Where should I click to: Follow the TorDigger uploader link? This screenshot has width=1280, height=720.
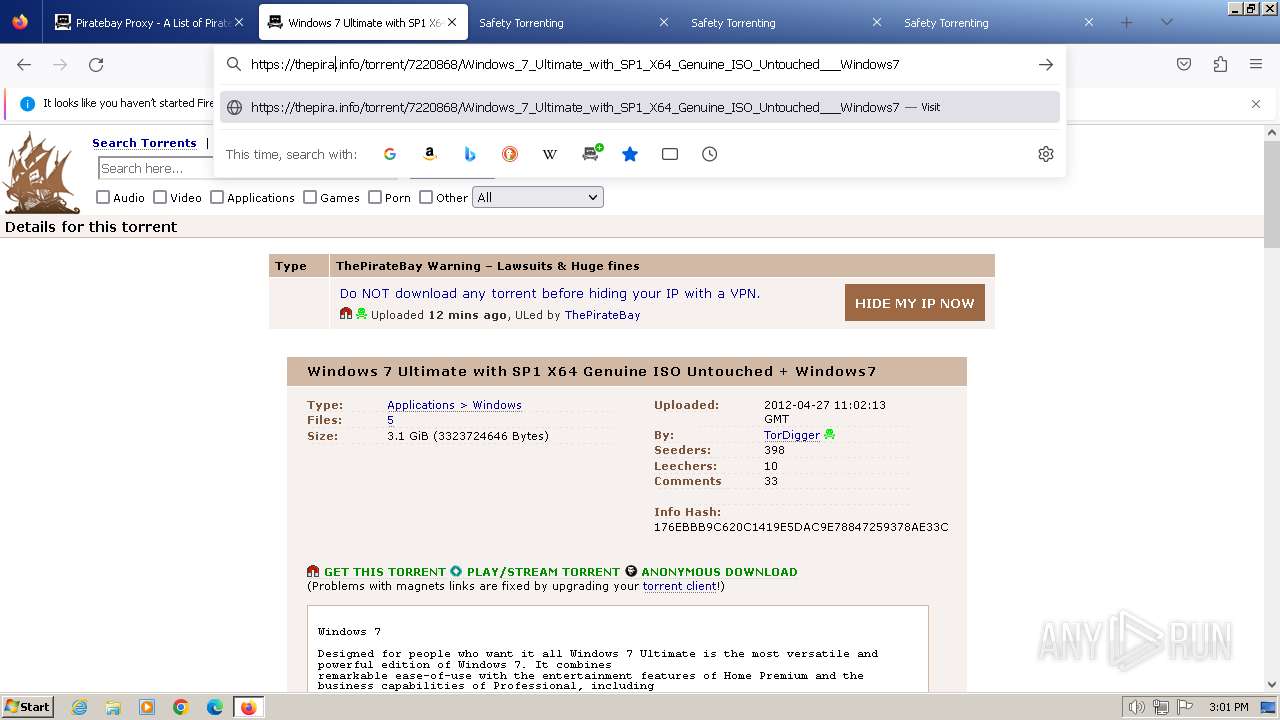point(792,435)
